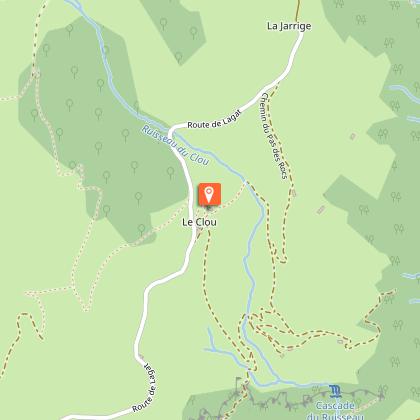Select the blue waterfall icon
Image resolution: width=420 pixels, height=420 pixels.
[x=335, y=391]
